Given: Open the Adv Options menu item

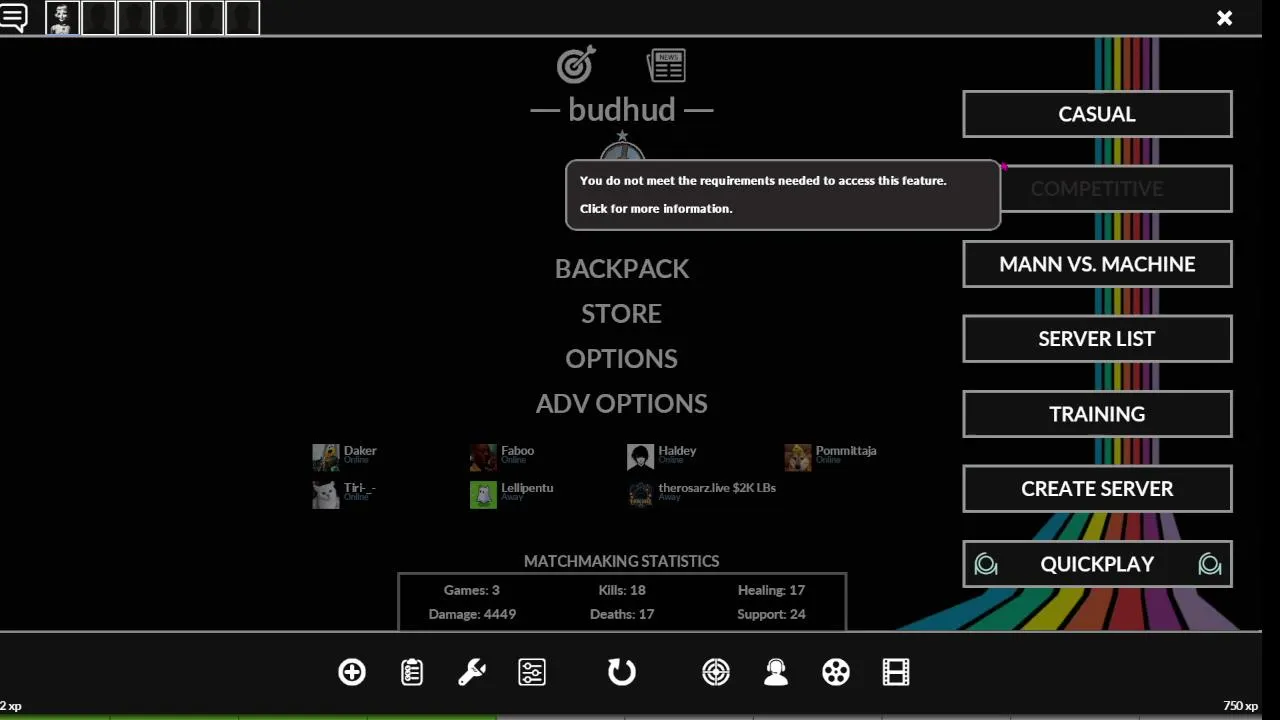Looking at the screenshot, I should click(621, 404).
